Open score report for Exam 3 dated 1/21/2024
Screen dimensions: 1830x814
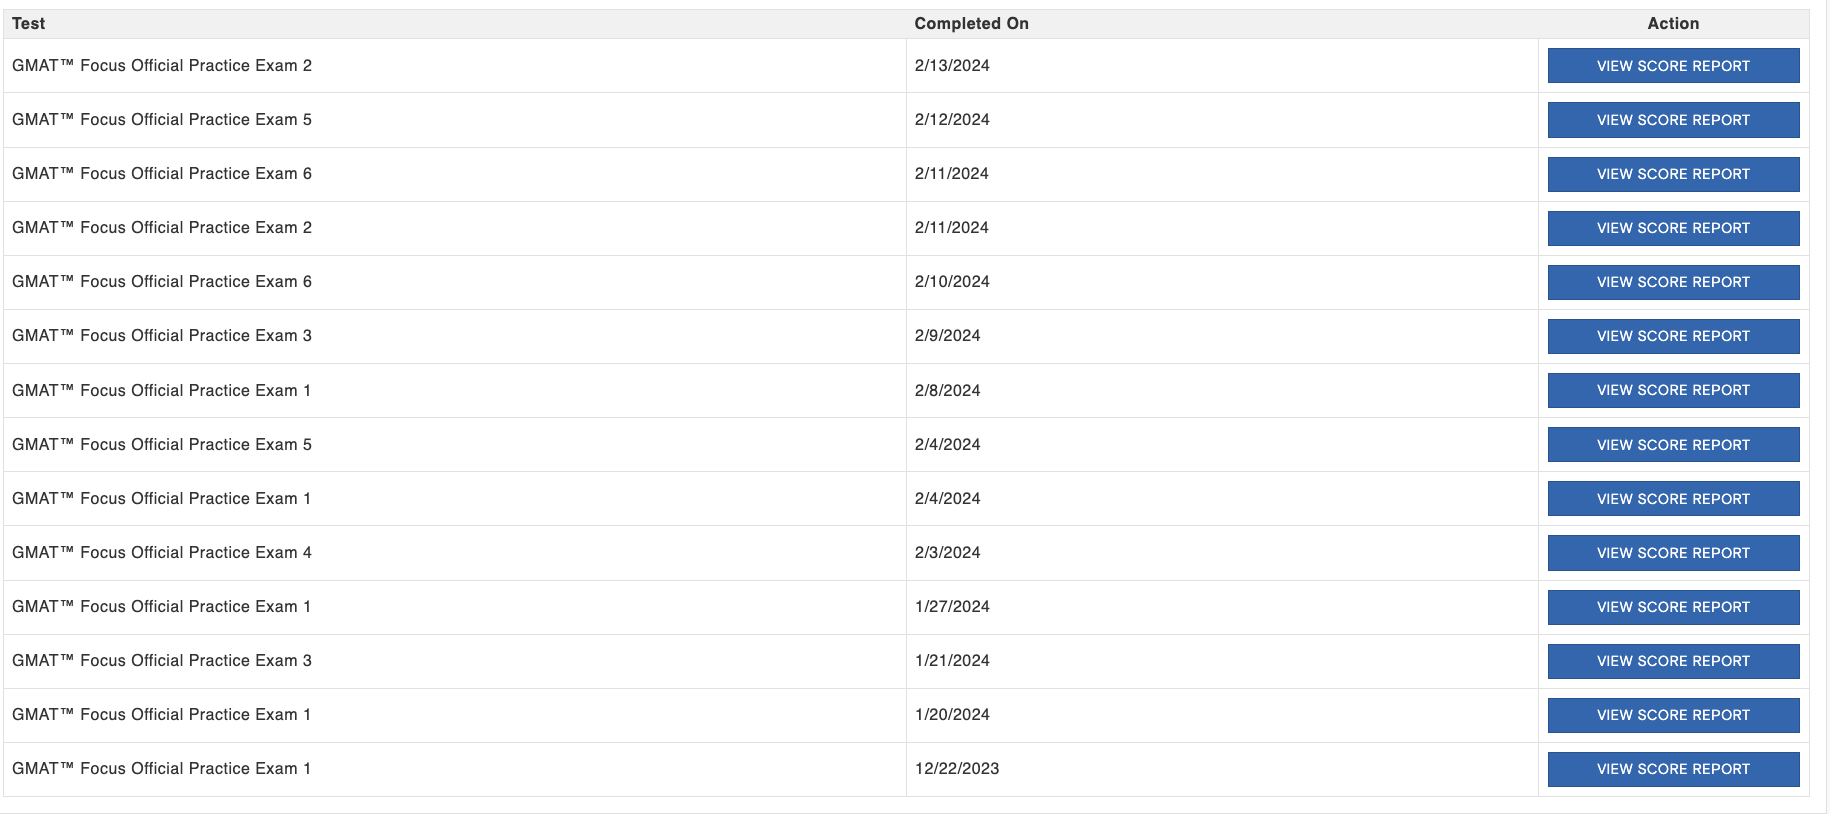click(x=1673, y=661)
